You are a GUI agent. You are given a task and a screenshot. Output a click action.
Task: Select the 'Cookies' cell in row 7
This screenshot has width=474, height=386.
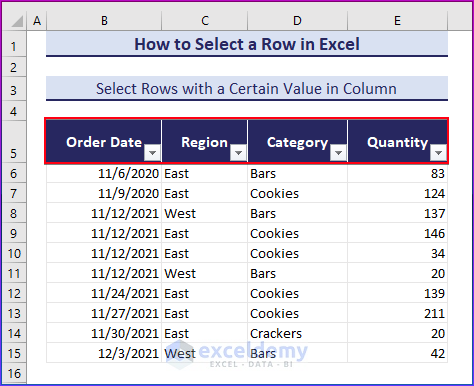[297, 193]
